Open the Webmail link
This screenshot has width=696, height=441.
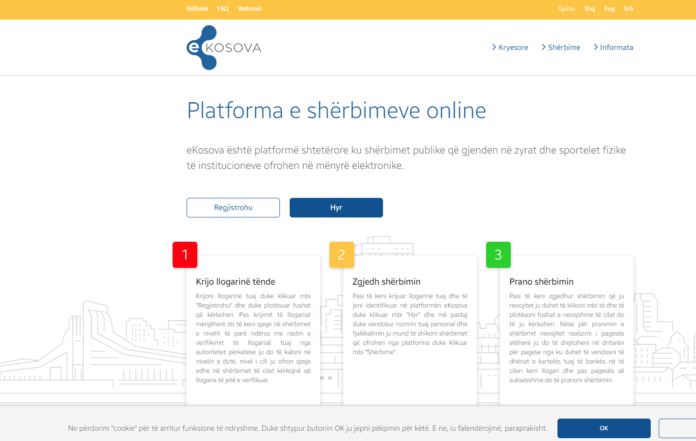249,8
